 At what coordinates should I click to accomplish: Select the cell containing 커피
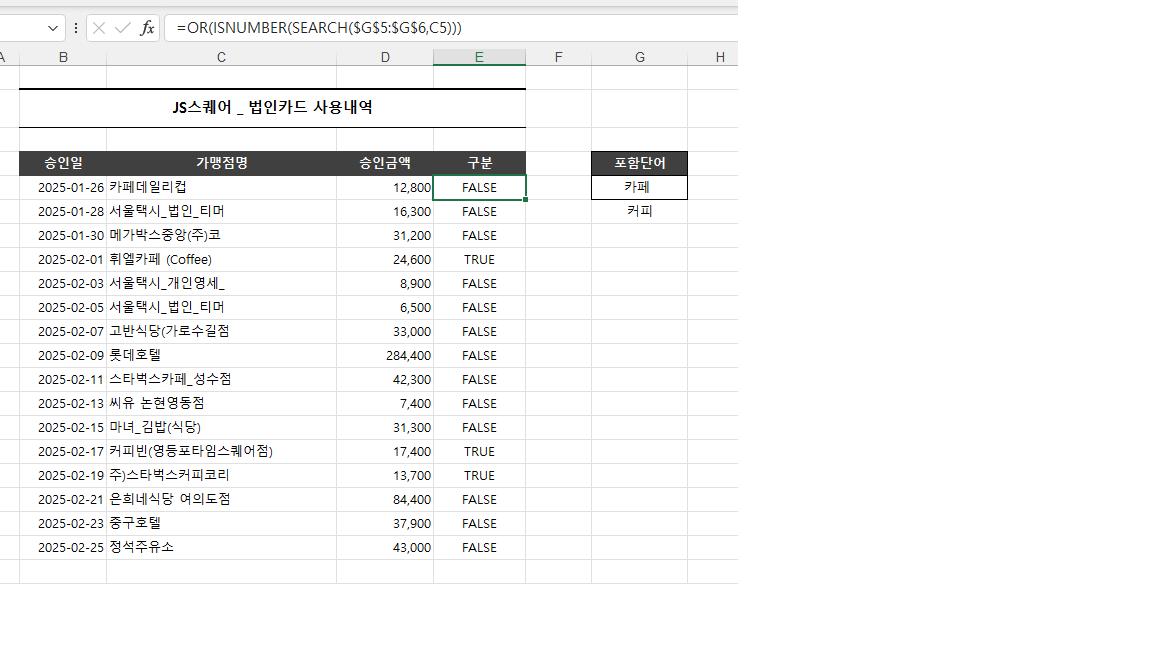click(x=639, y=211)
